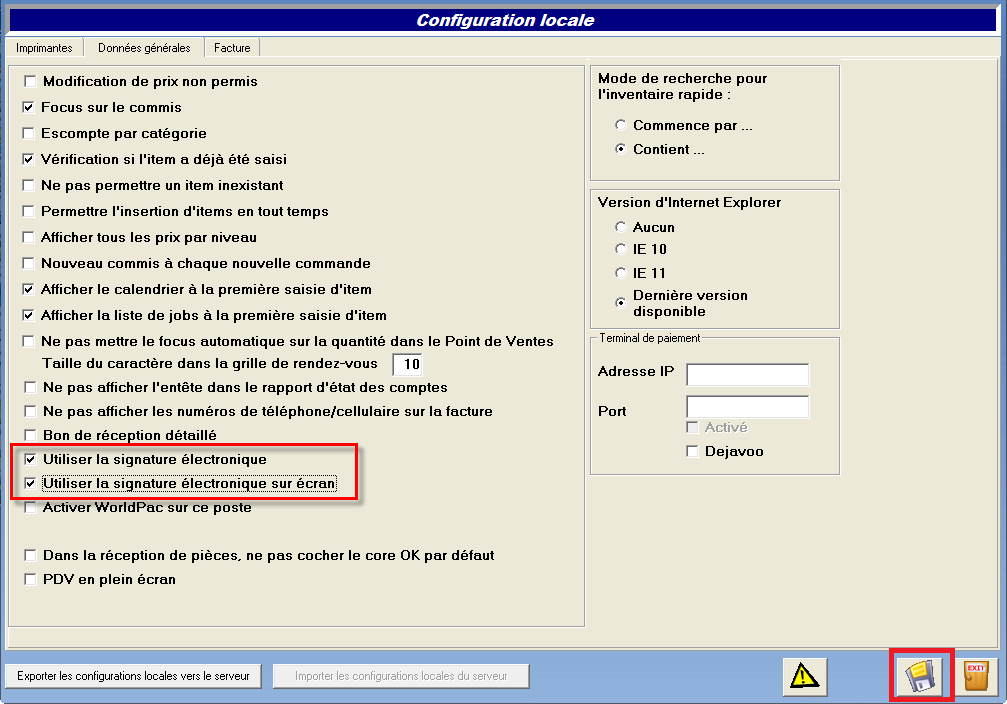
Task: Click the rendez-vous grid font size field
Action: tap(407, 364)
